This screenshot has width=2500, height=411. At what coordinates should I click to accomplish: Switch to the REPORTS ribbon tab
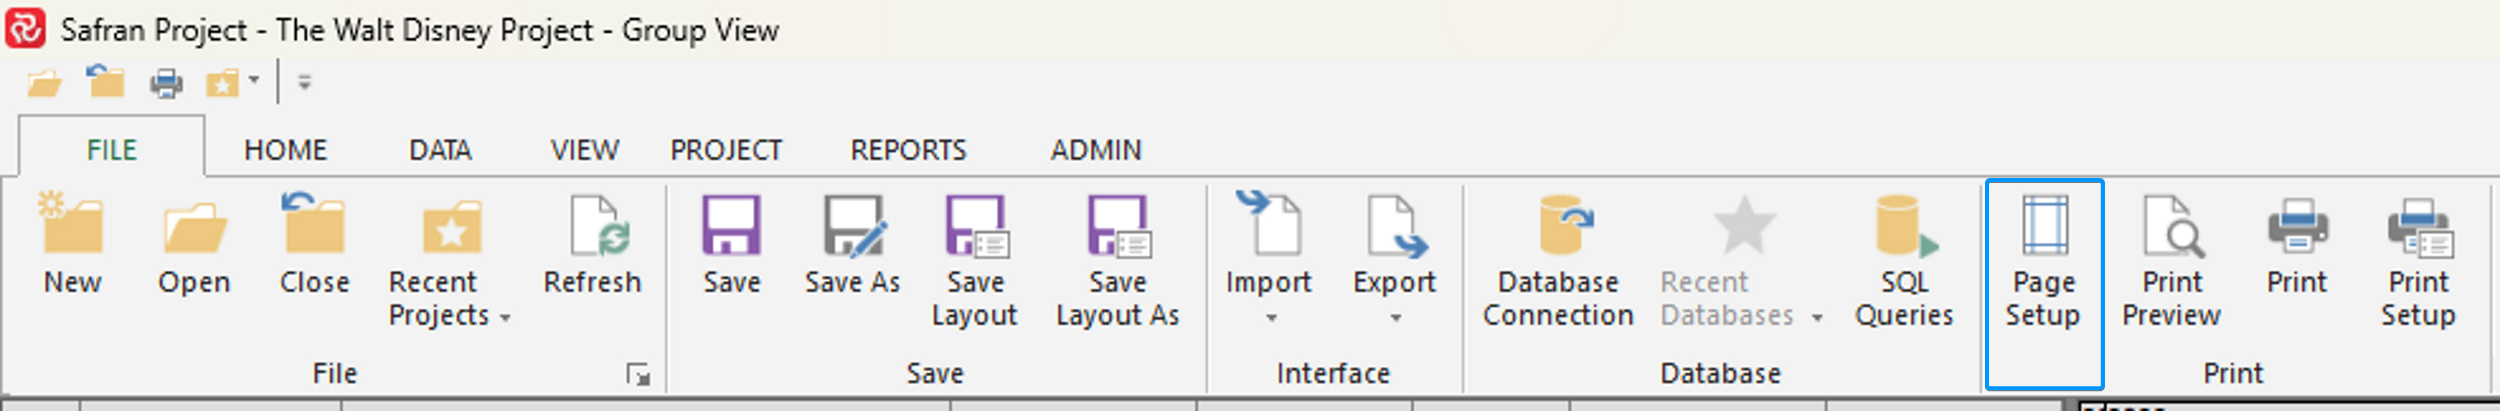coord(908,150)
